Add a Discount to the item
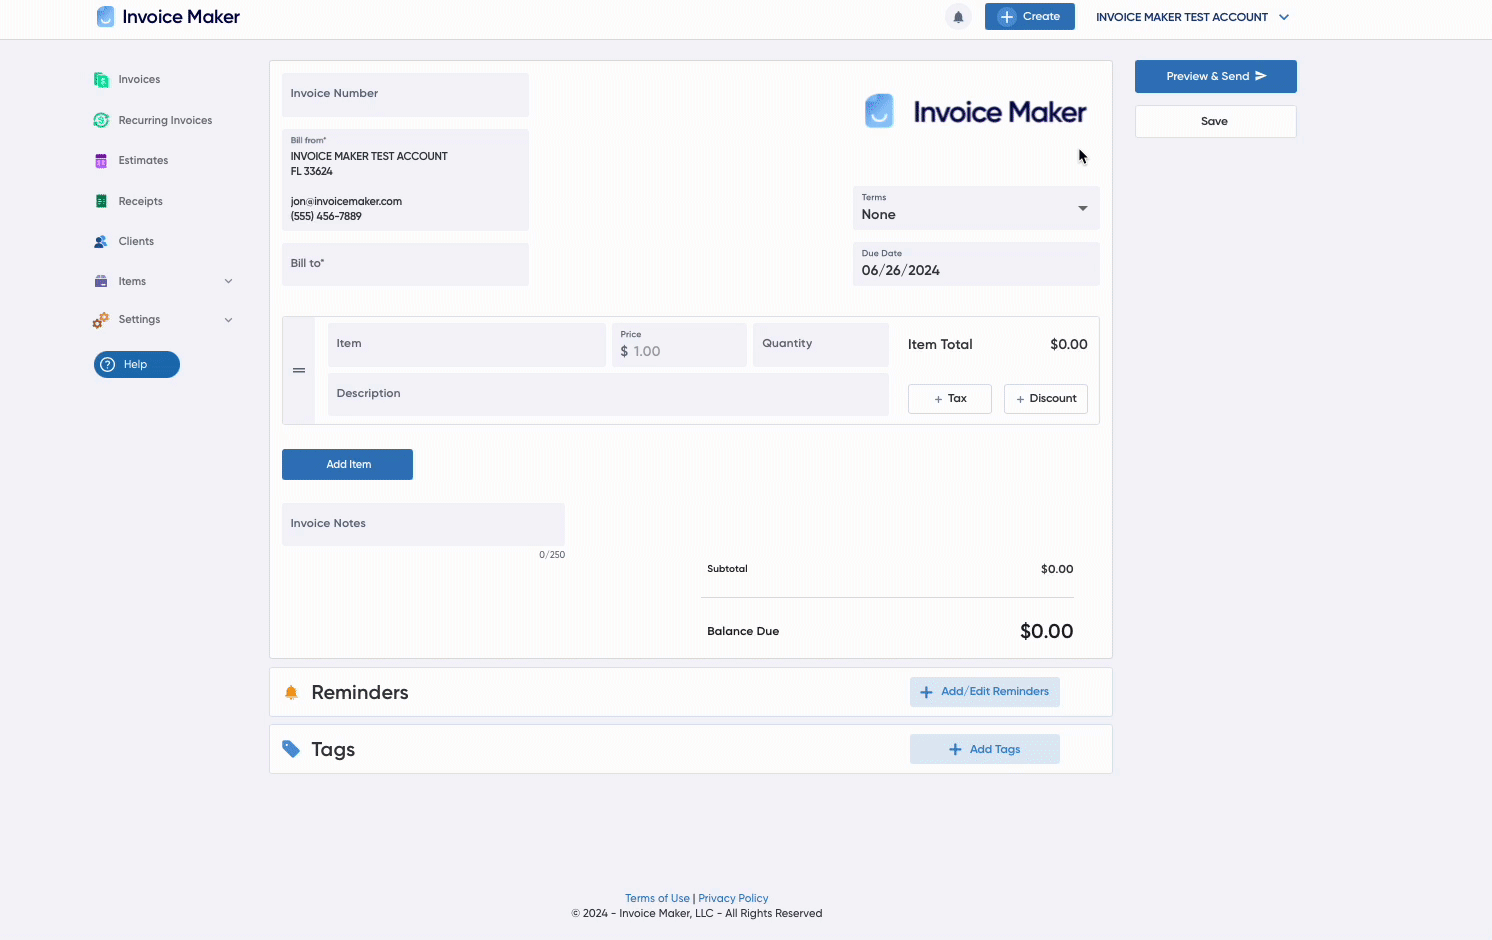The image size is (1492, 940). [x=1046, y=399]
